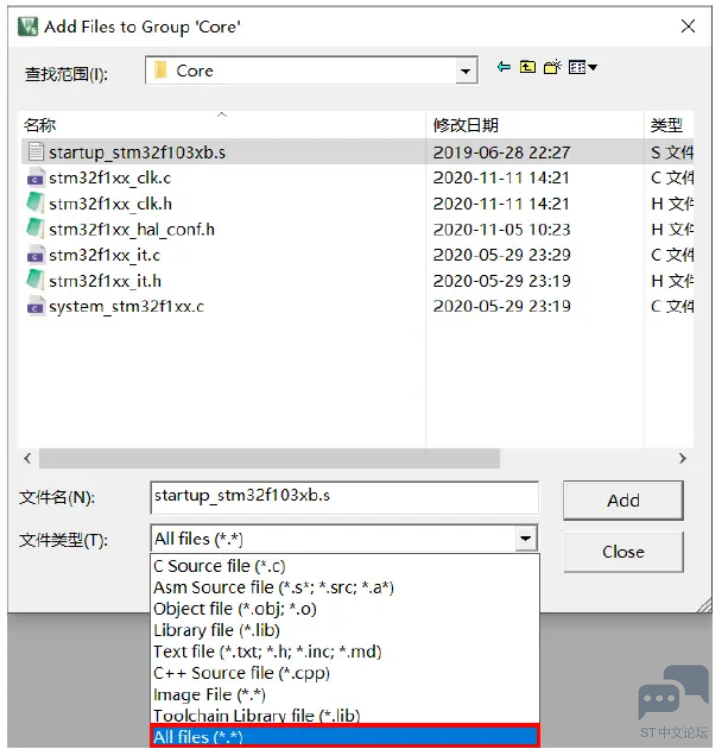The width and height of the screenshot is (717, 748).
Task: Select file stm32f1xx_clk.h
Action: tap(110, 204)
